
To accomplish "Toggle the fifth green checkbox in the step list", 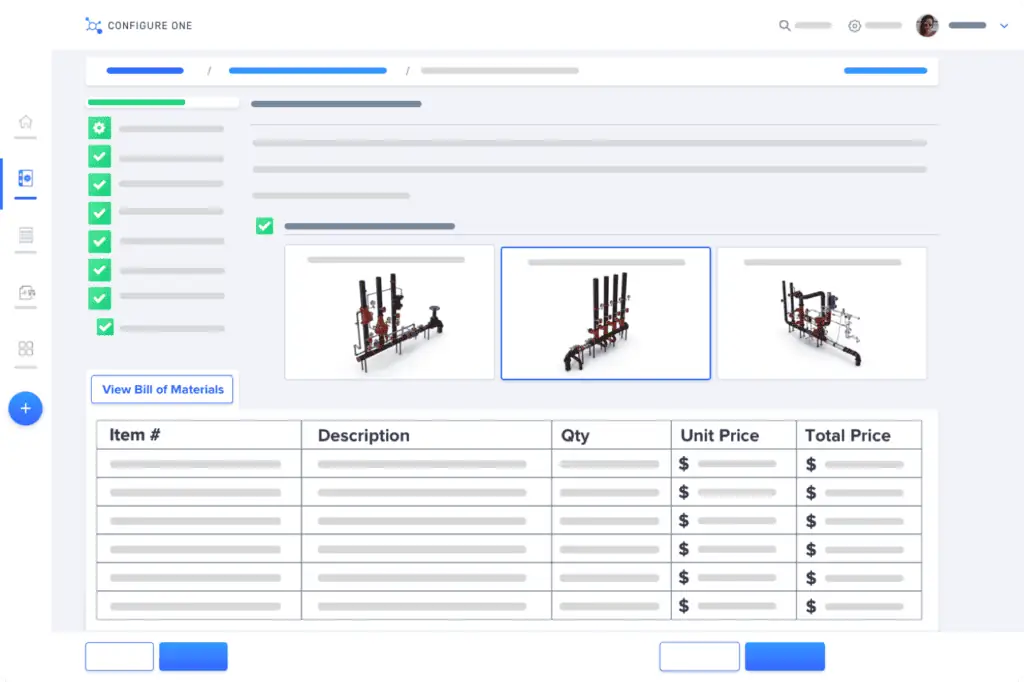I will coord(99,270).
